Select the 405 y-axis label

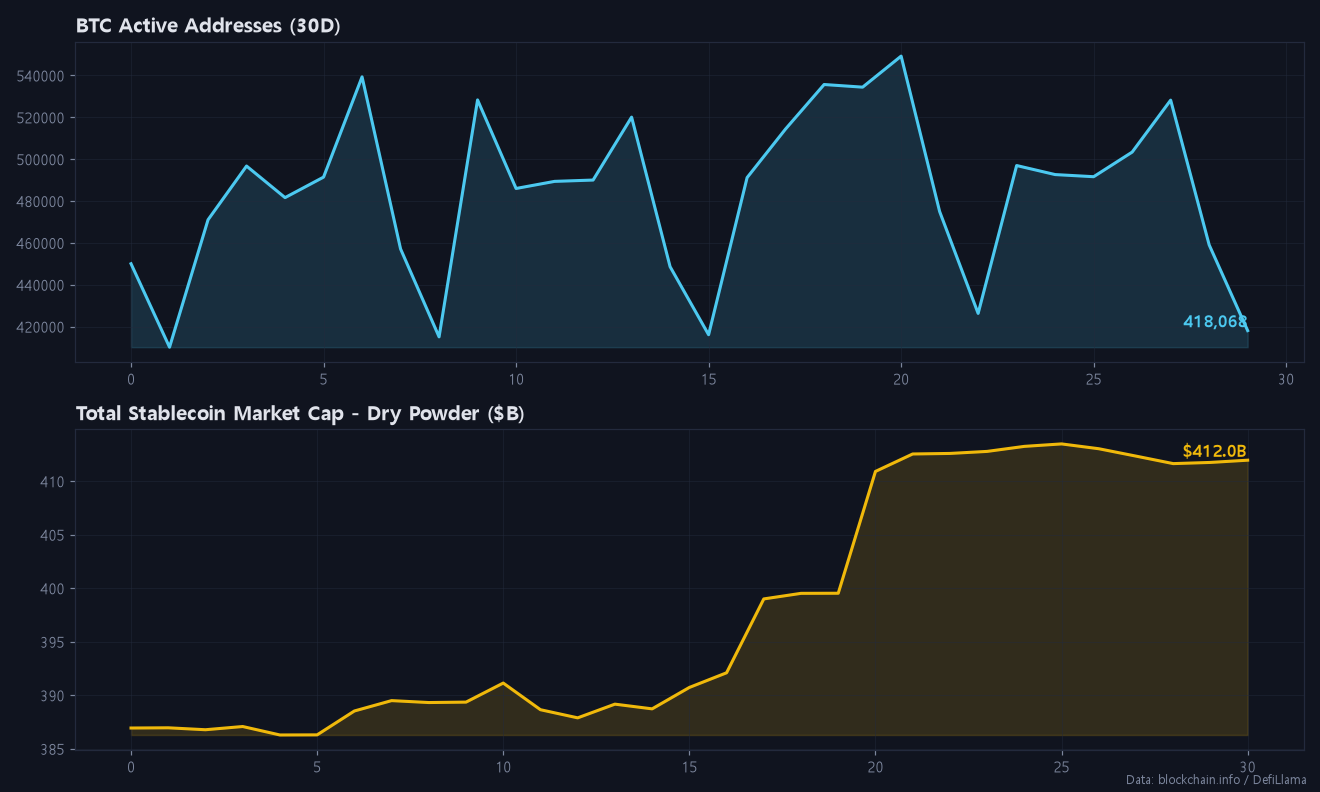pos(54,536)
